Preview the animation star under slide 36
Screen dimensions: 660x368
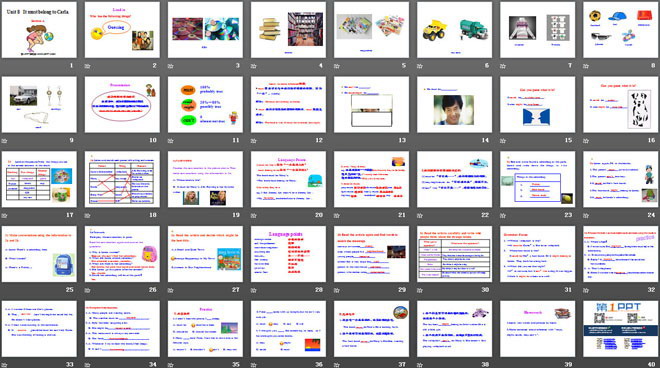pos(254,365)
